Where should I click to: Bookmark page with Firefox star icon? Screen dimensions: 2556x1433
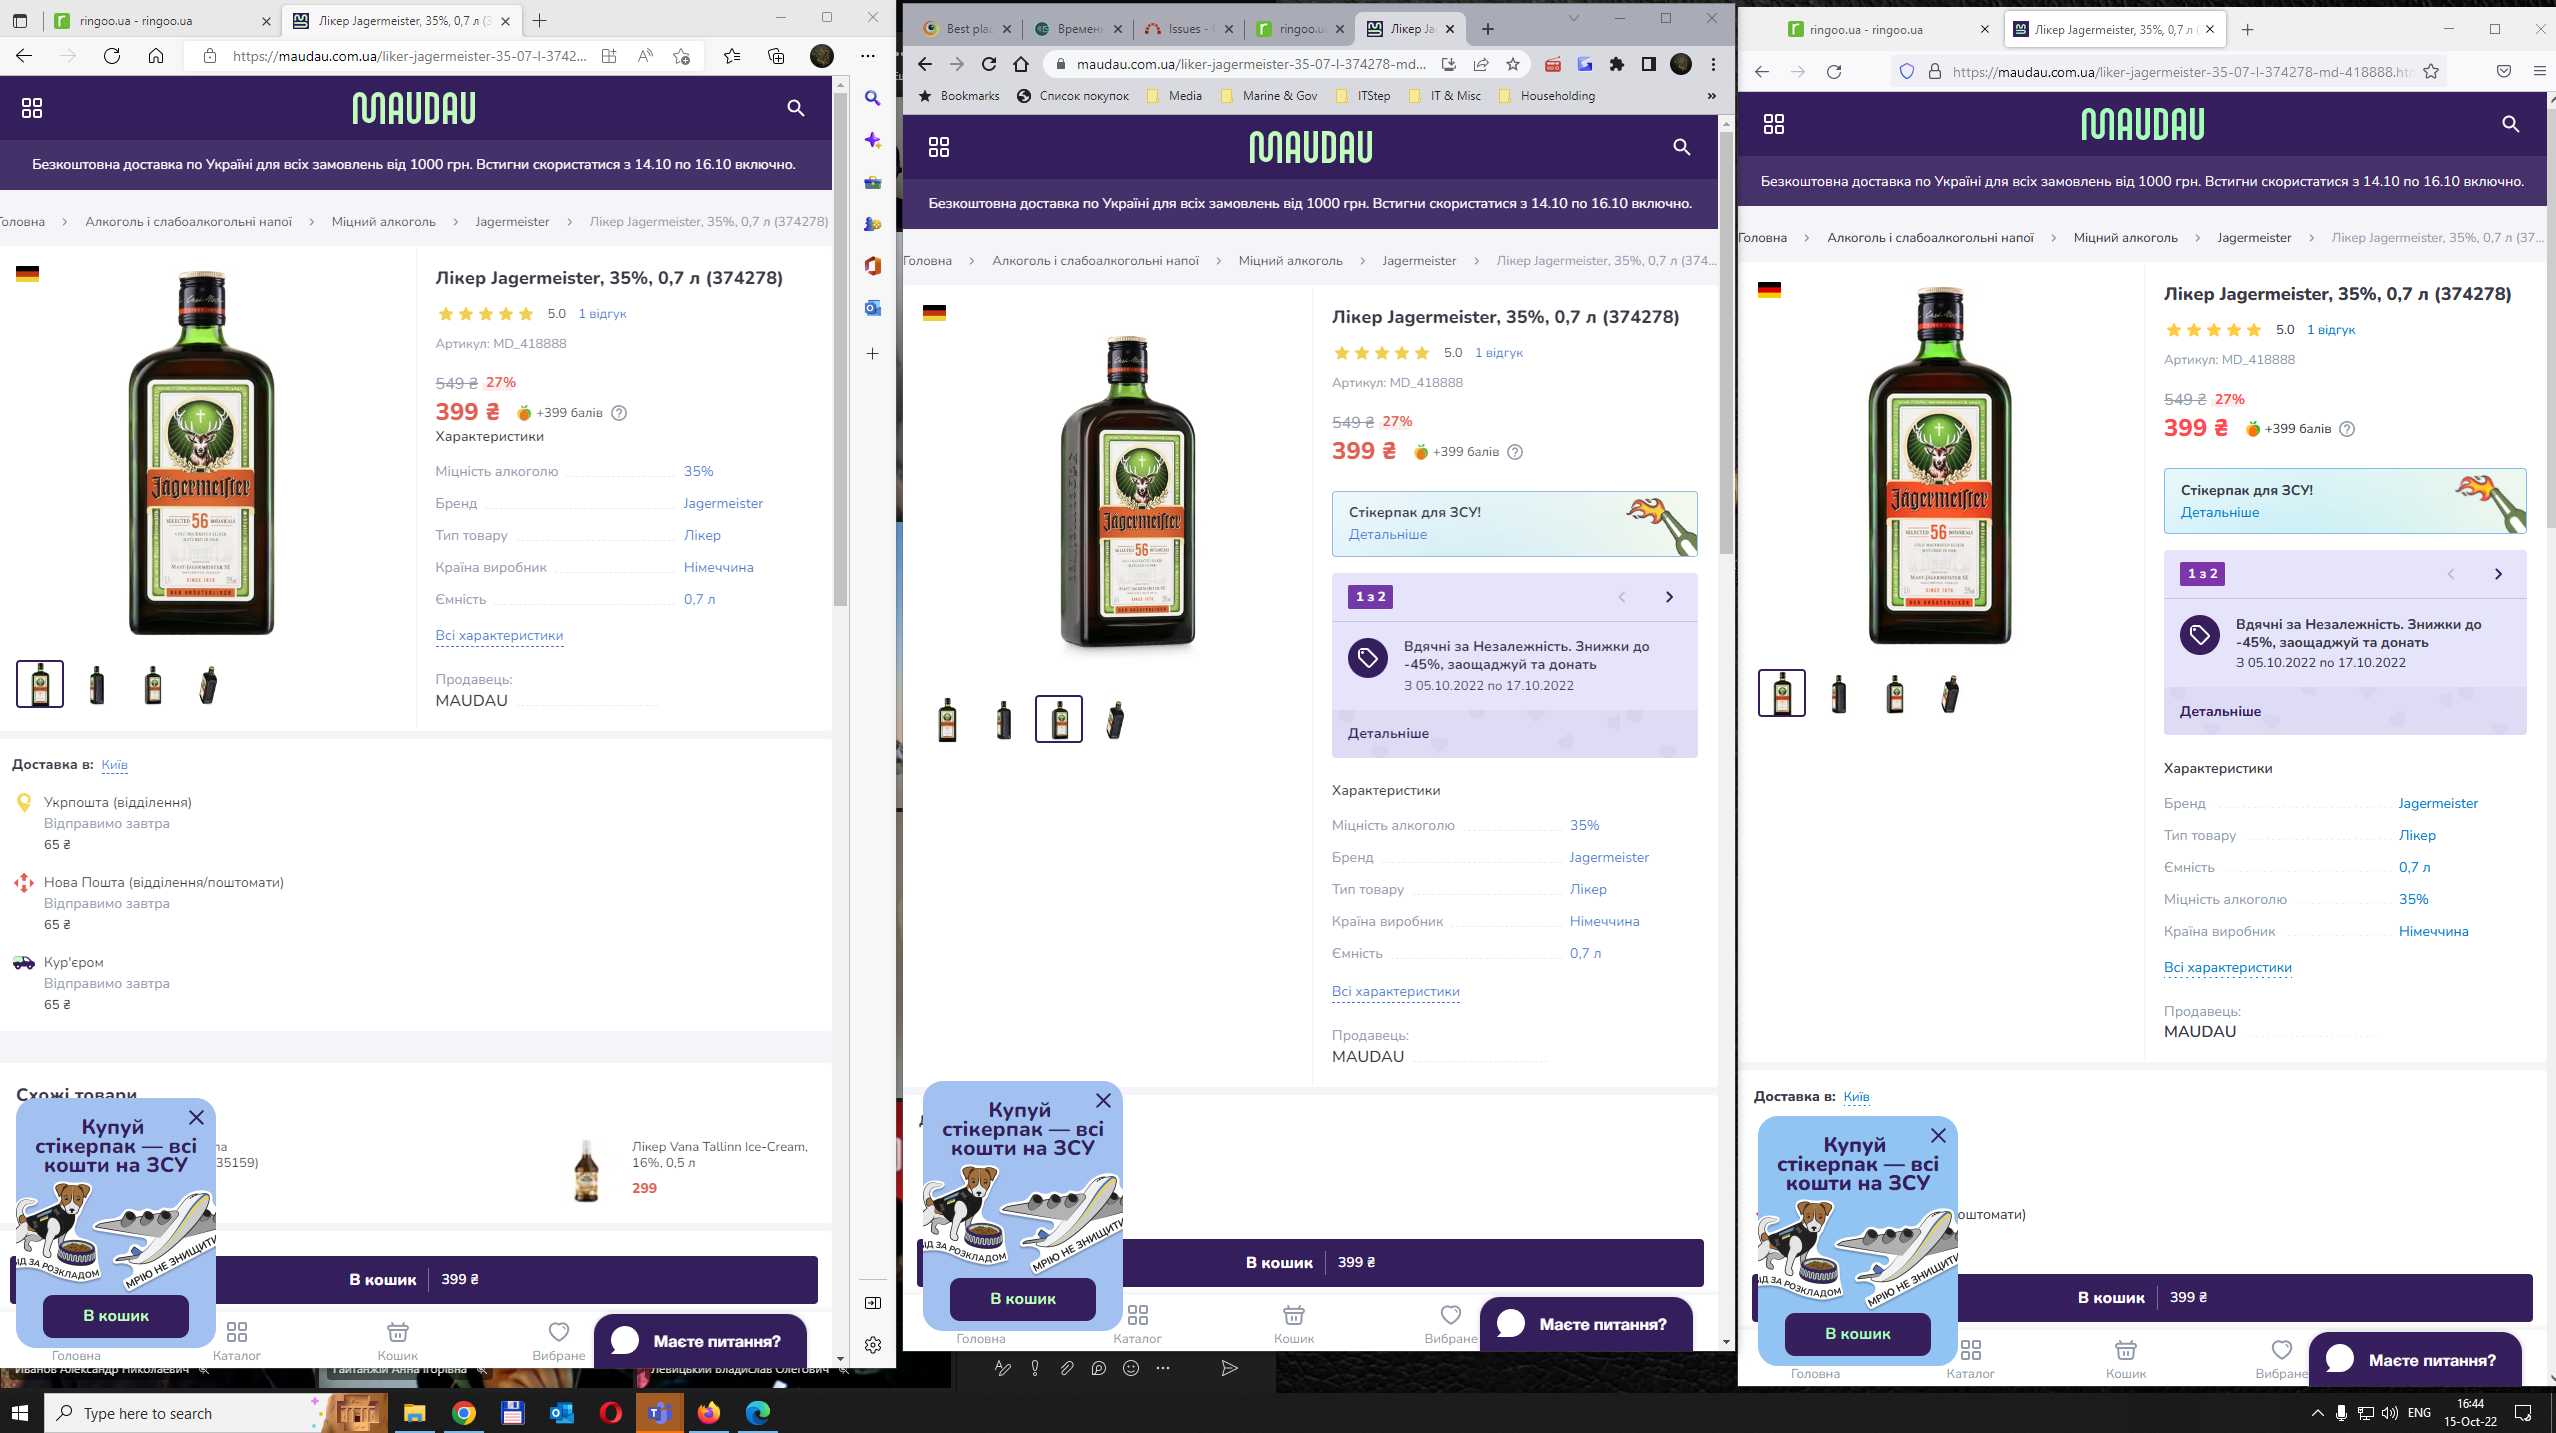pos(2431,72)
